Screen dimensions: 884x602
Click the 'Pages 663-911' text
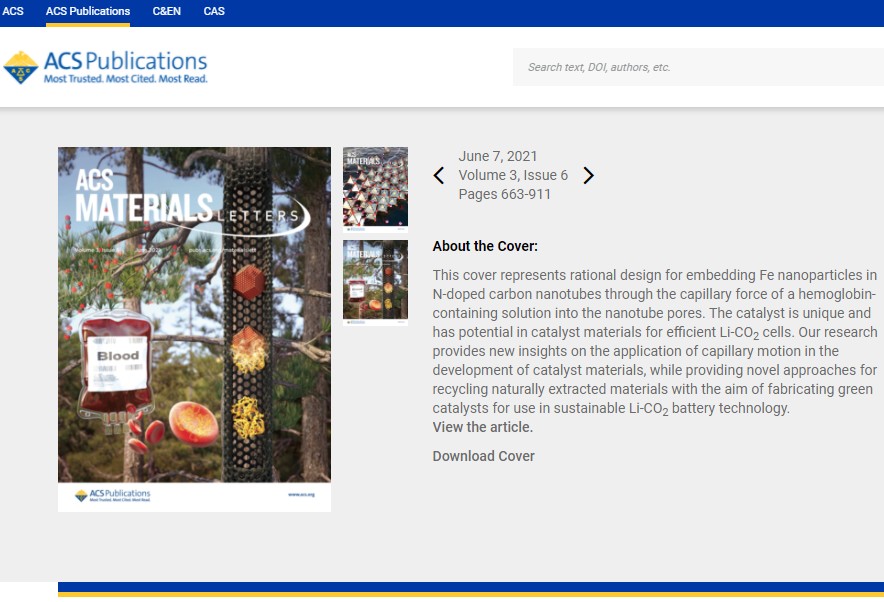pos(505,194)
